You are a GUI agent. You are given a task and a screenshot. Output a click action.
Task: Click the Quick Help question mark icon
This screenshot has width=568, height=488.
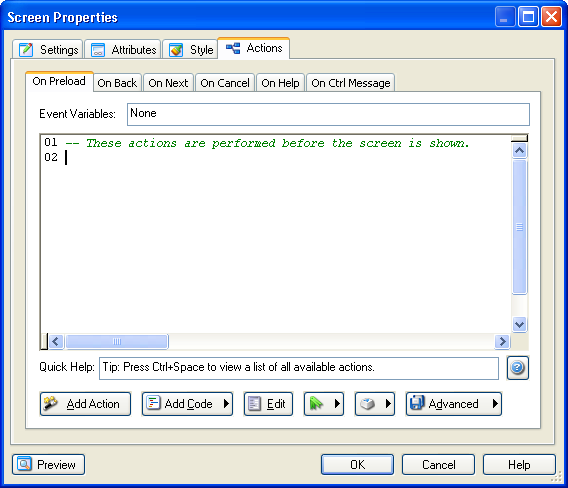point(517,368)
